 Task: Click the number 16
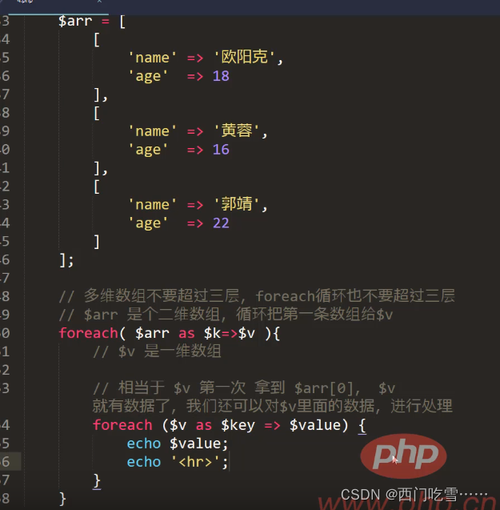221,149
